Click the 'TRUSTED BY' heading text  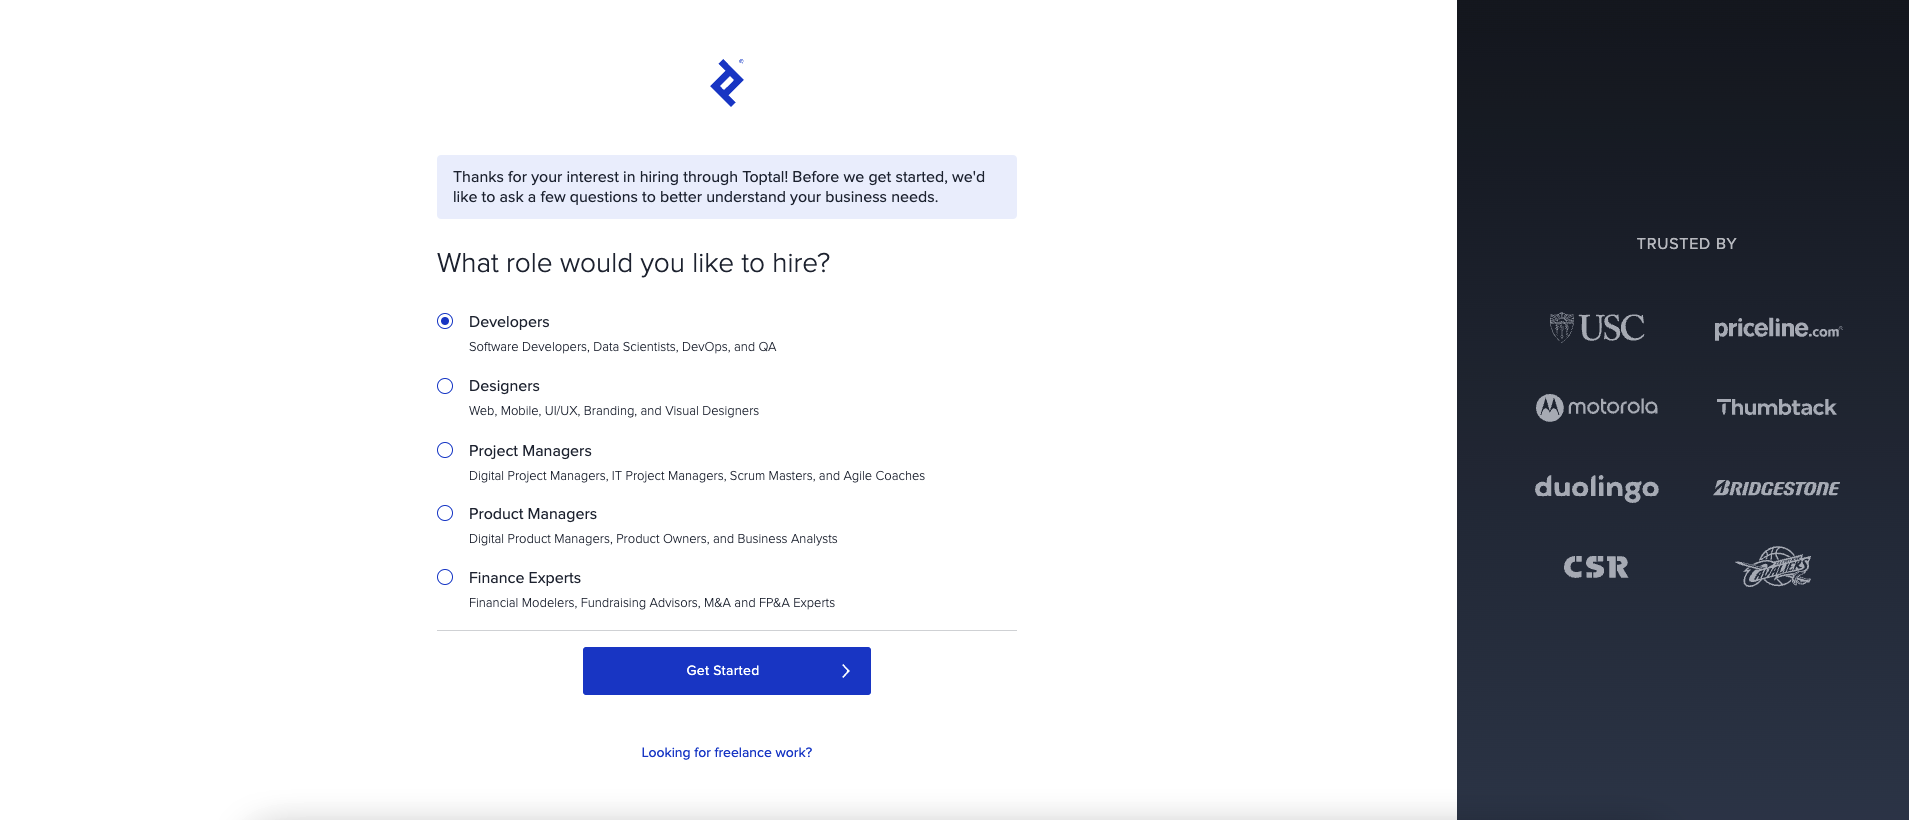click(1687, 244)
